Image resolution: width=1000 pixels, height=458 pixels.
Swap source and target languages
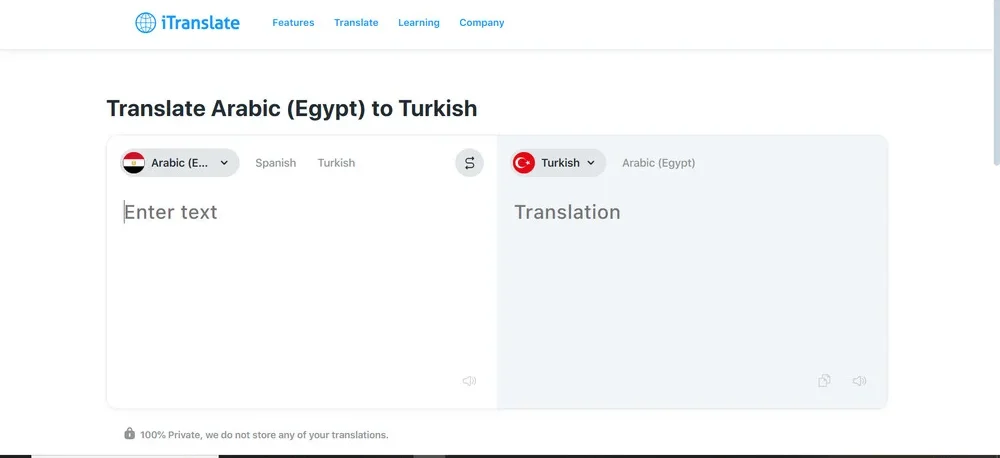coord(469,163)
